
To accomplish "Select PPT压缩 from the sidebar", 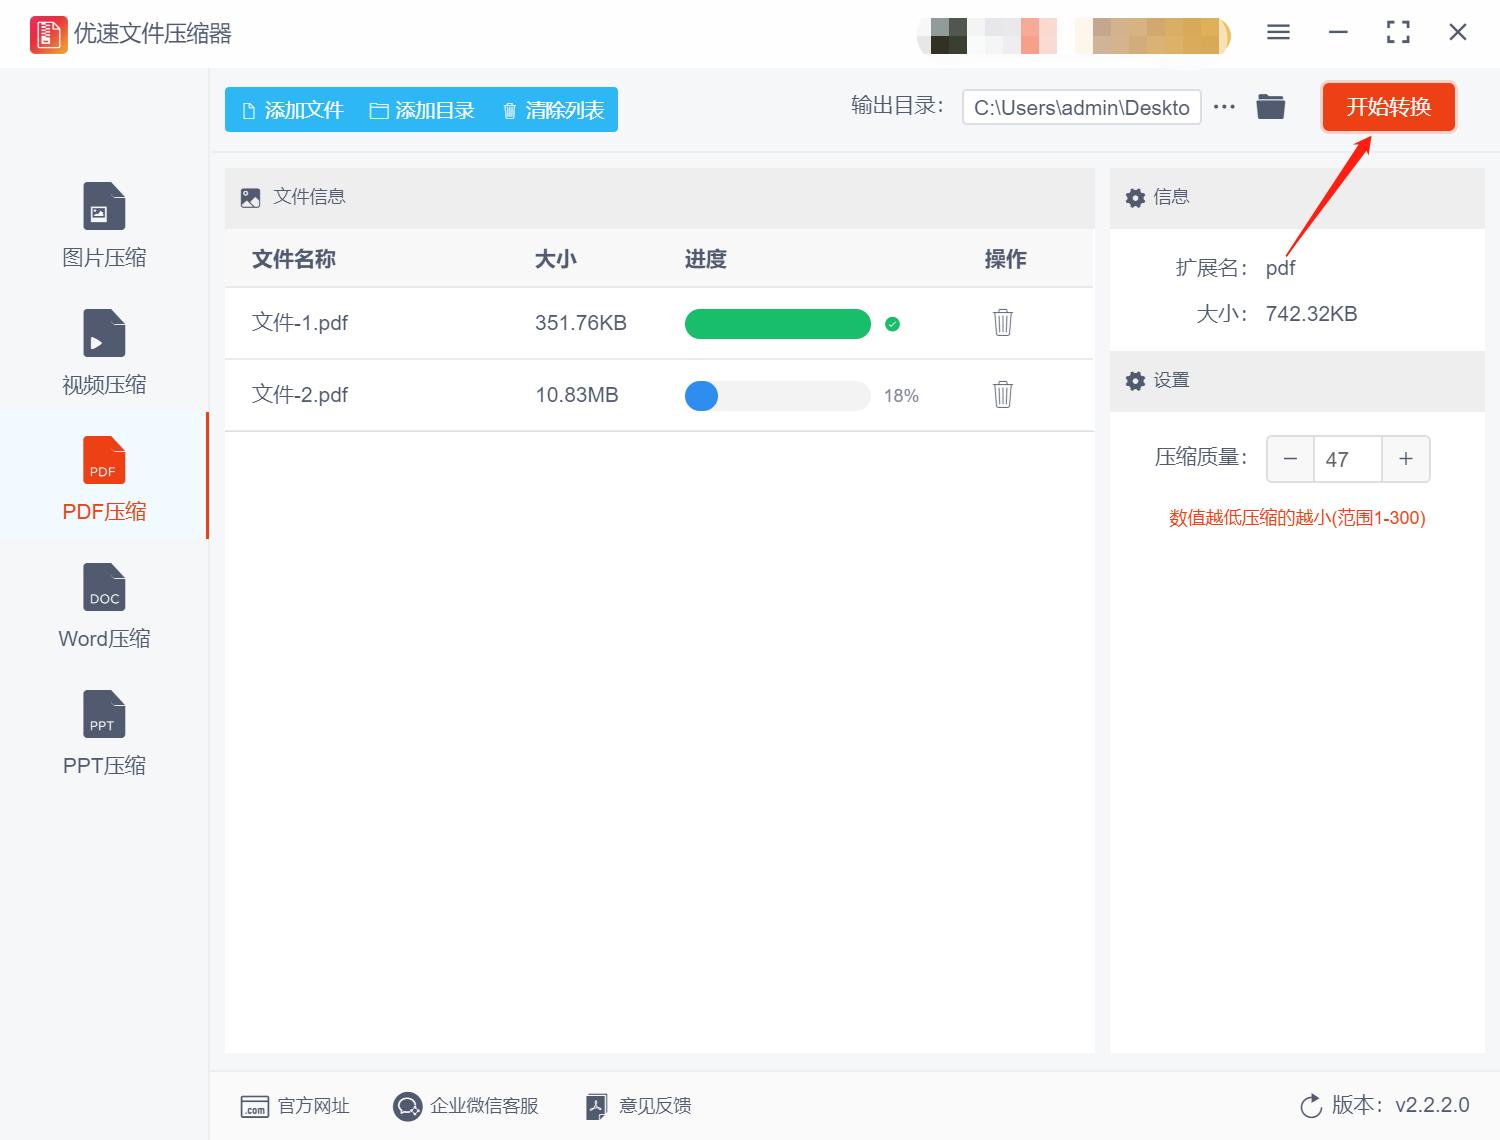I will point(103,733).
